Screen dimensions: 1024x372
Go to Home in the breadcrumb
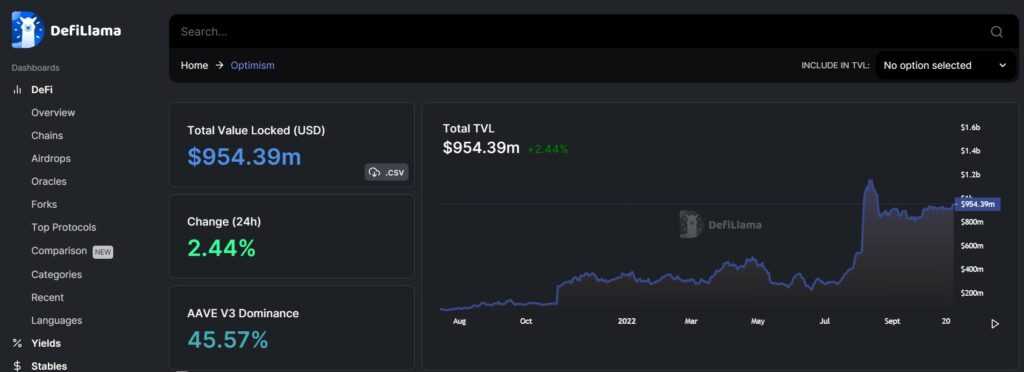pyautogui.click(x=194, y=65)
